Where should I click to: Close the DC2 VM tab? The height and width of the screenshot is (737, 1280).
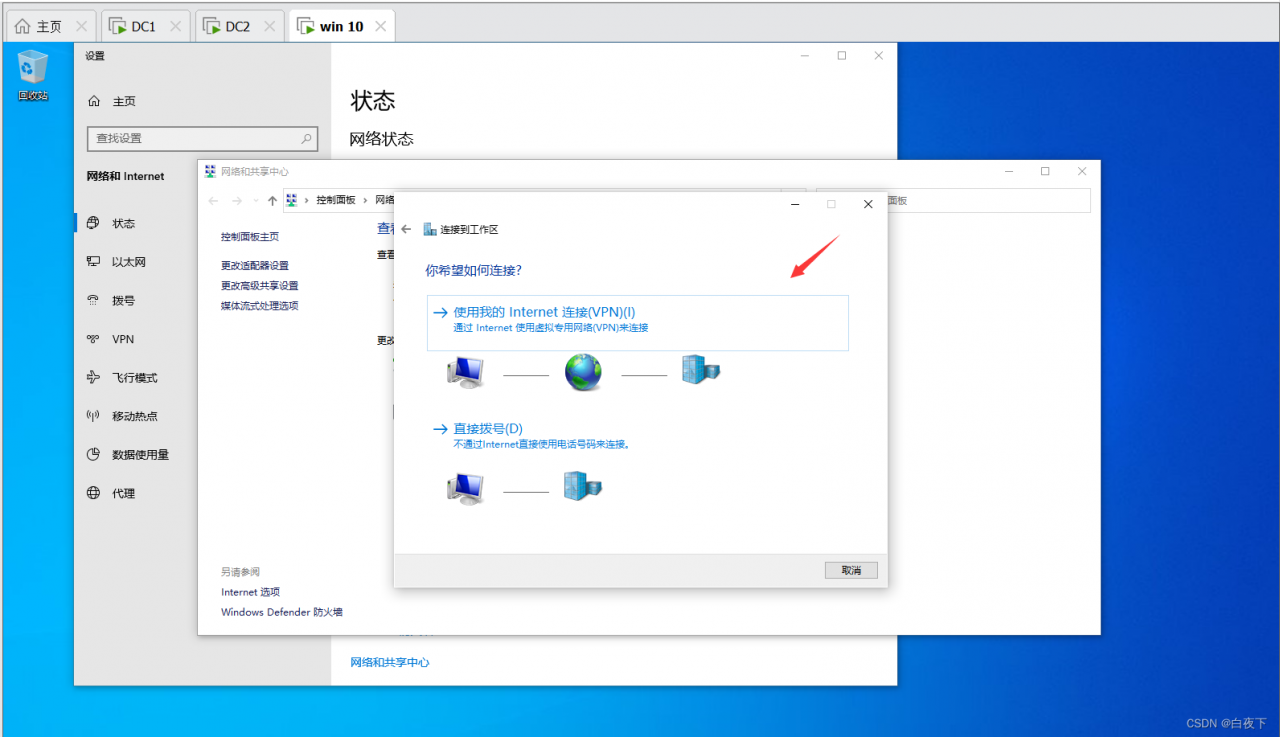click(x=269, y=26)
